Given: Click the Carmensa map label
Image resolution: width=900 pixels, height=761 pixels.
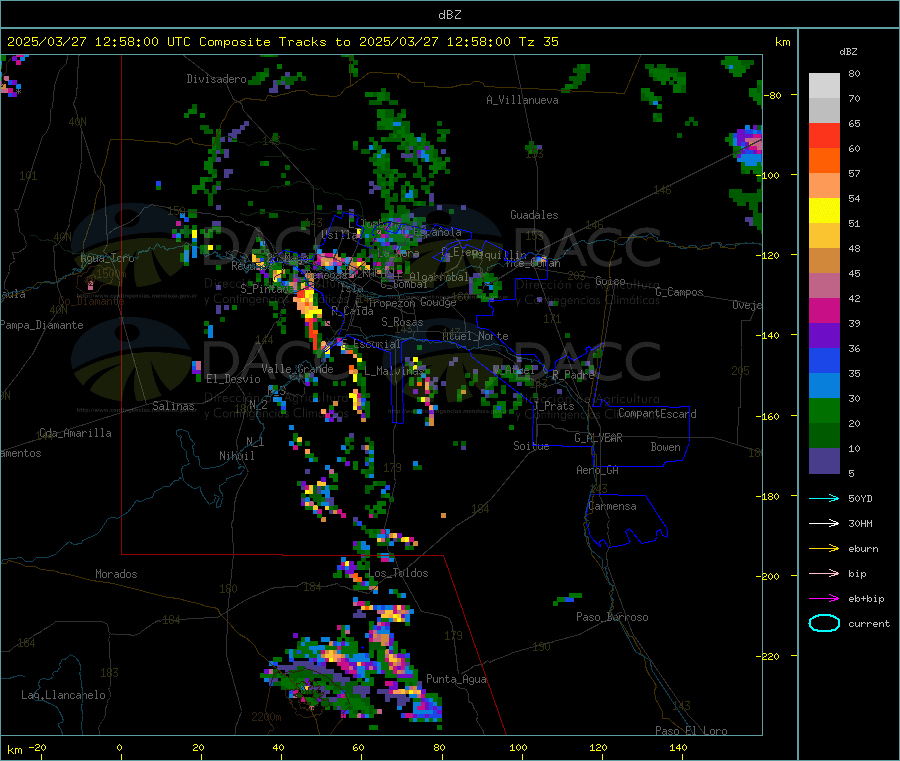Looking at the screenshot, I should tap(612, 506).
